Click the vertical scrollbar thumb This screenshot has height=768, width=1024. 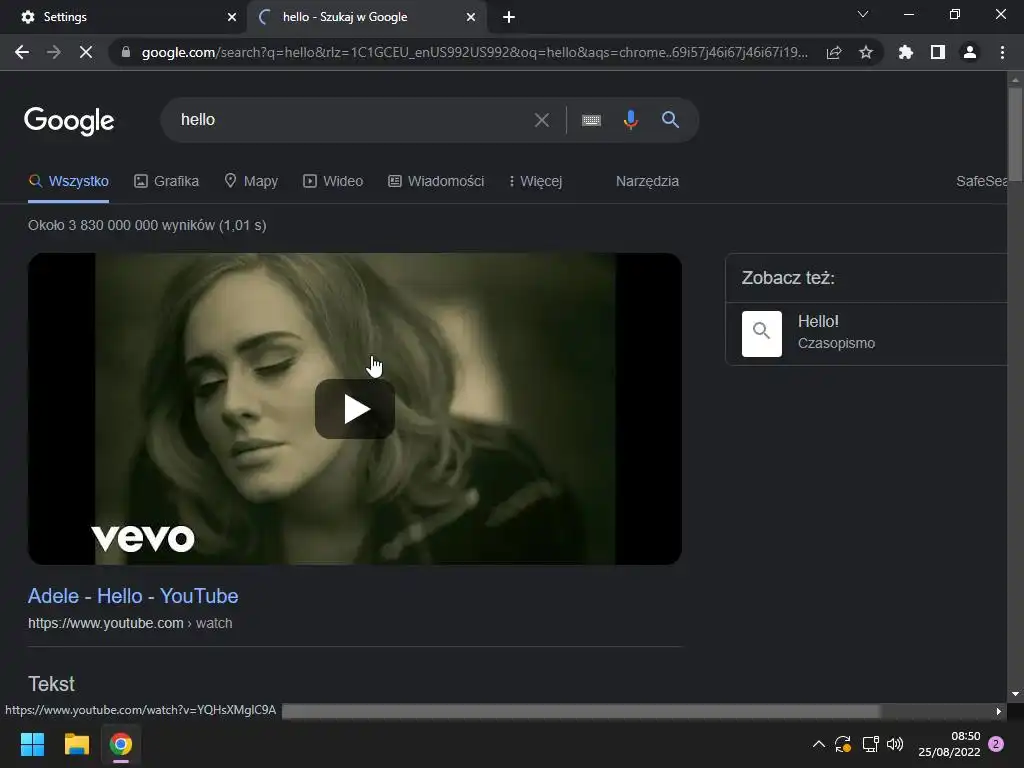(1015, 134)
